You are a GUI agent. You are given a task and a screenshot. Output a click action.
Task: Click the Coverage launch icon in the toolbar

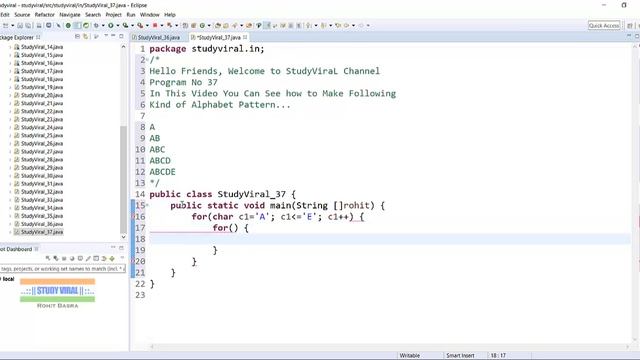tap(126, 25)
